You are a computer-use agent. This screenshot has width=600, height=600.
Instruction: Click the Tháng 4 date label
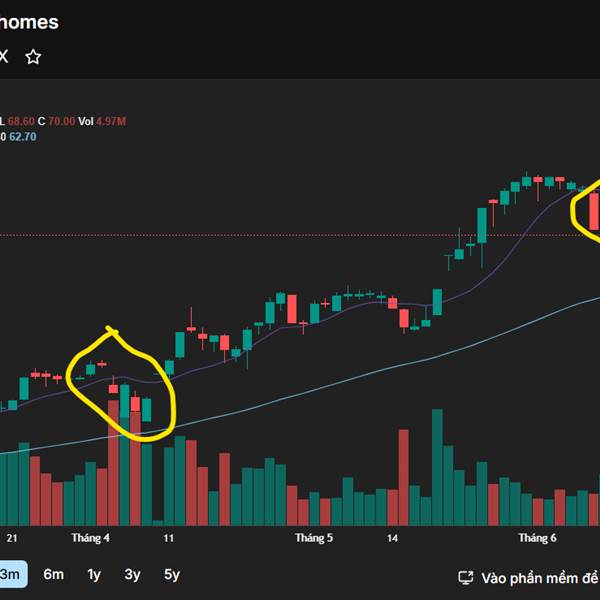(x=90, y=538)
